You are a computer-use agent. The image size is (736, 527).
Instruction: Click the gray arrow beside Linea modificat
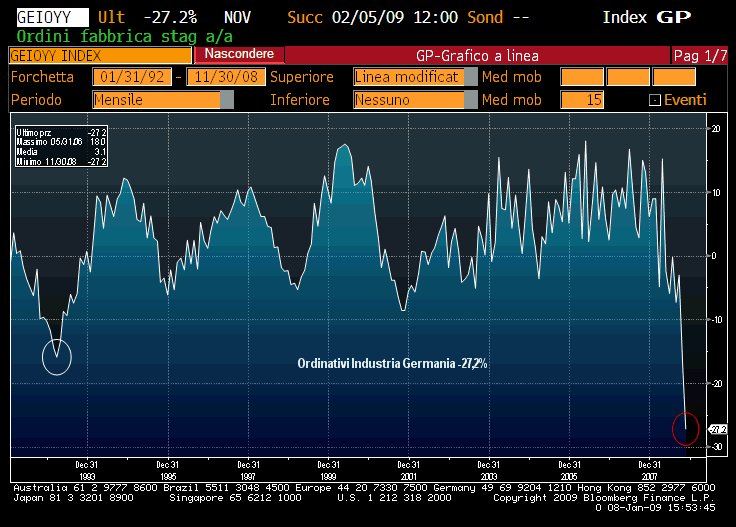click(470, 76)
